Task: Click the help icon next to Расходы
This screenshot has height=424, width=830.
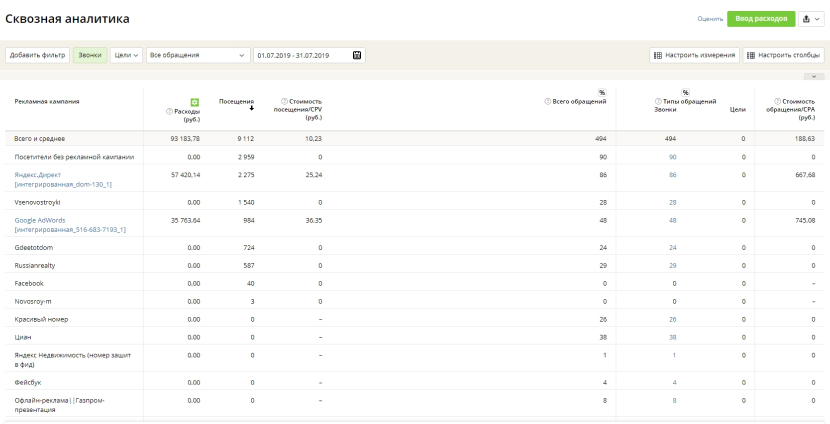Action: (169, 112)
